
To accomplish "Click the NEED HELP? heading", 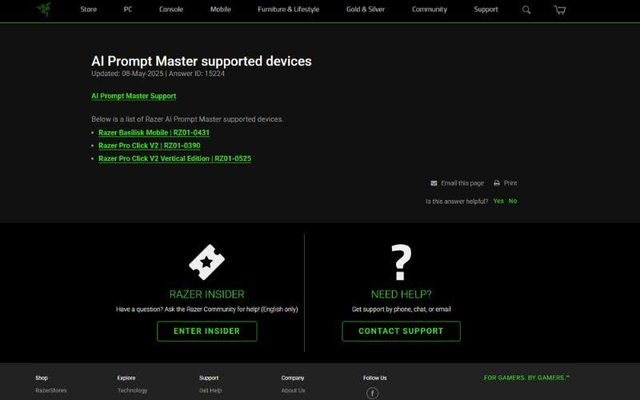I will (x=401, y=294).
